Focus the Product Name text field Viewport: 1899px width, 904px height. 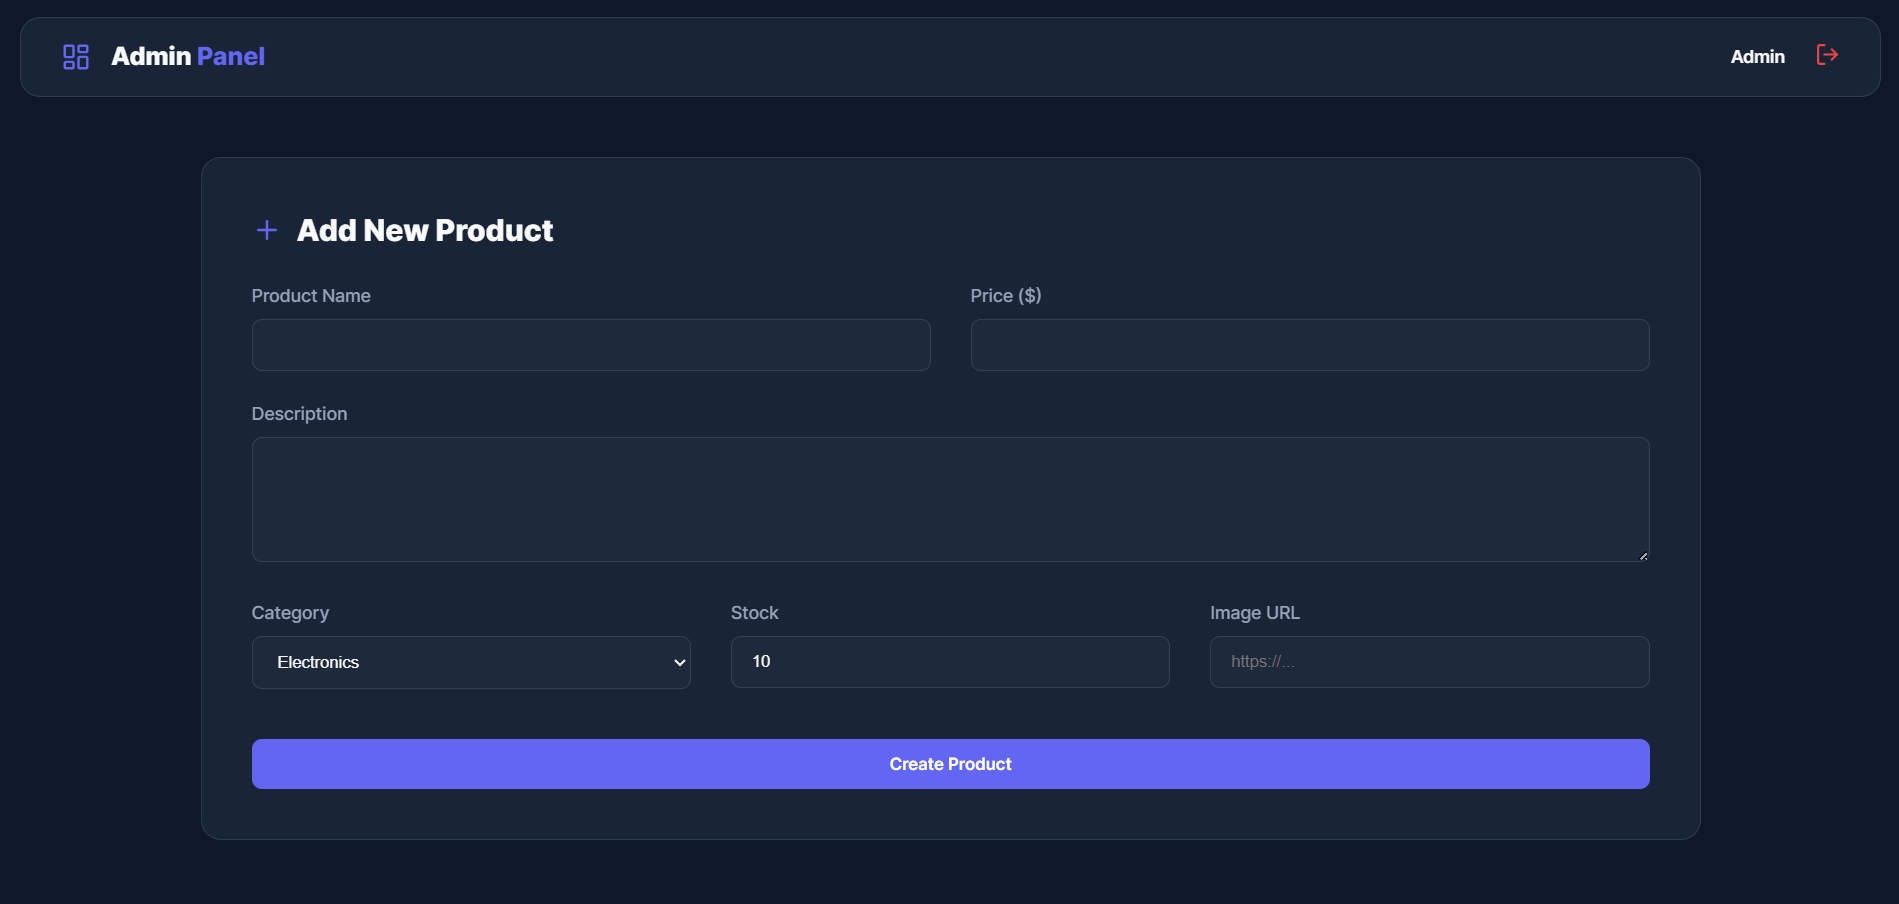(x=591, y=345)
